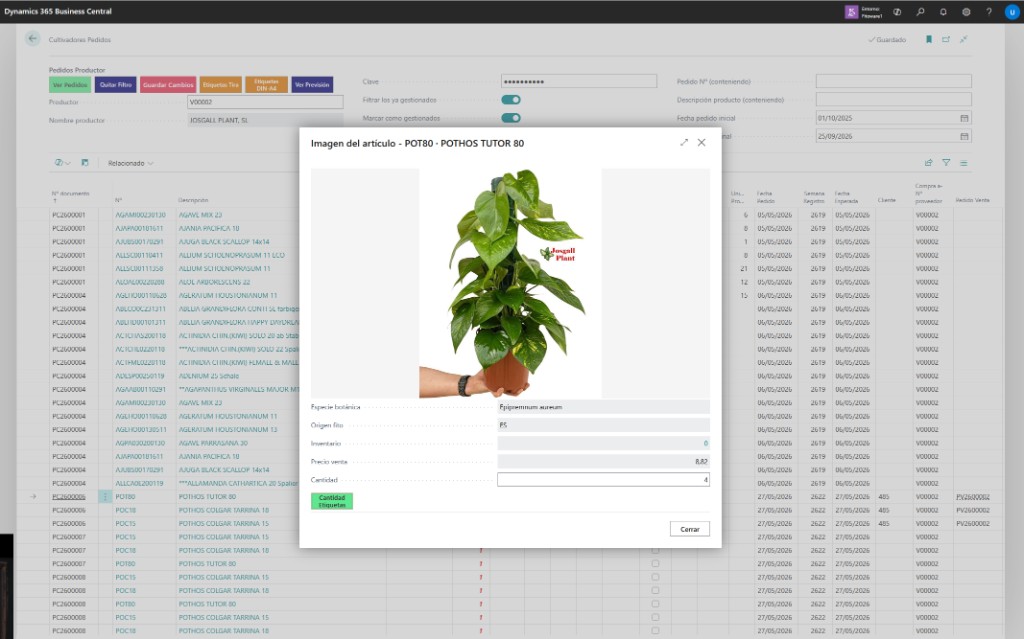Click the Etiquetas DIN-A4 button

266,85
